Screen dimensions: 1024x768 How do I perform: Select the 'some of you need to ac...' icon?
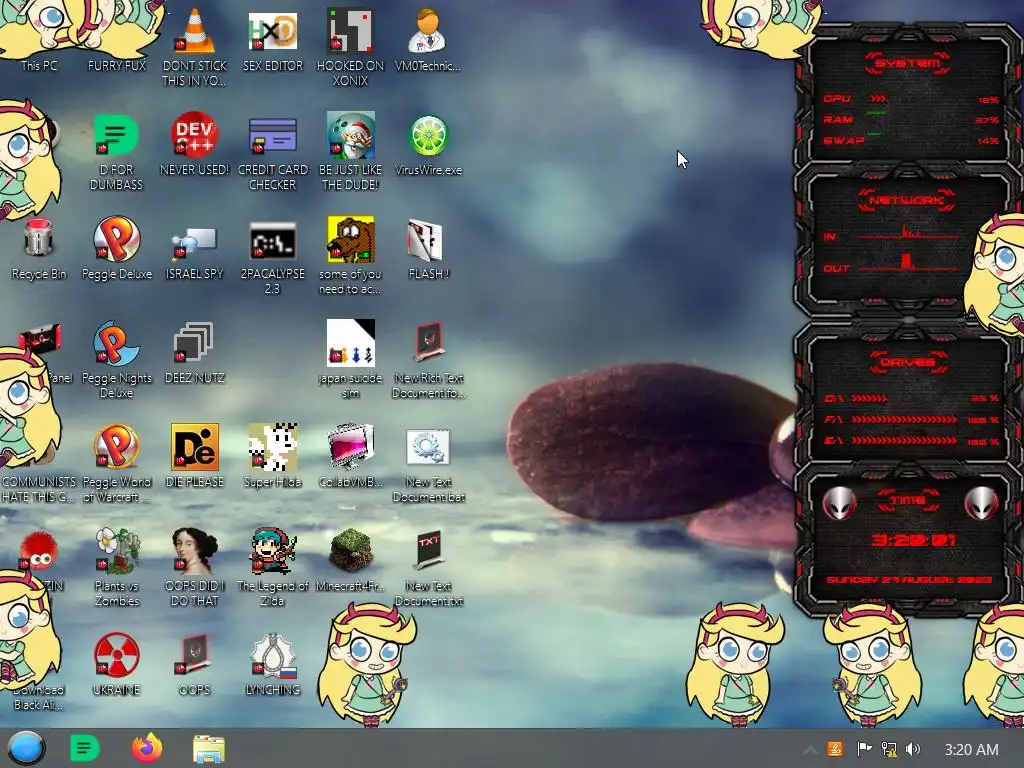pyautogui.click(x=350, y=255)
